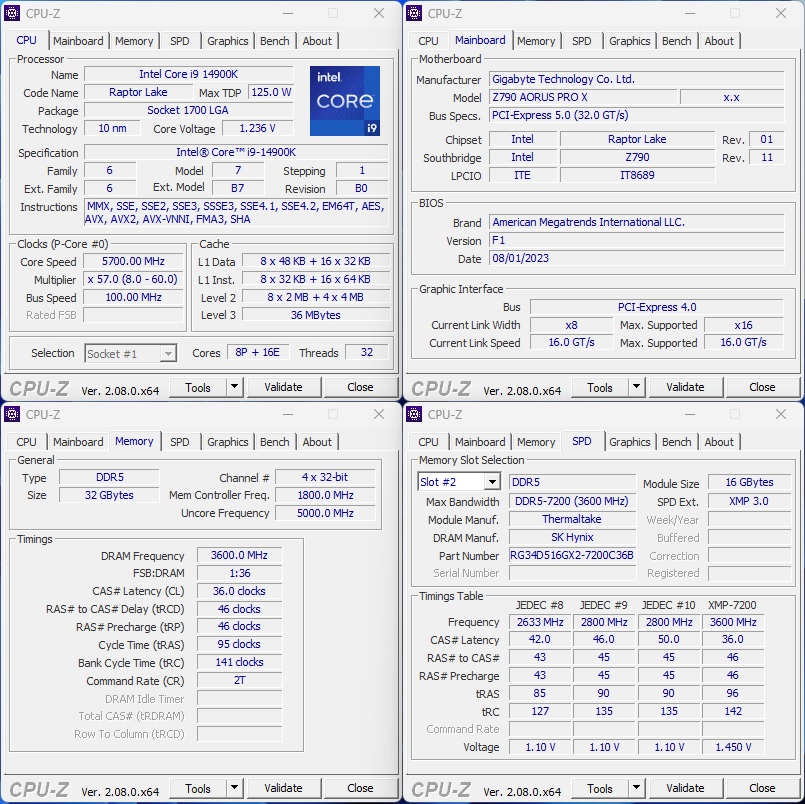Click the LPCIO chip value IT8689

(x=637, y=175)
